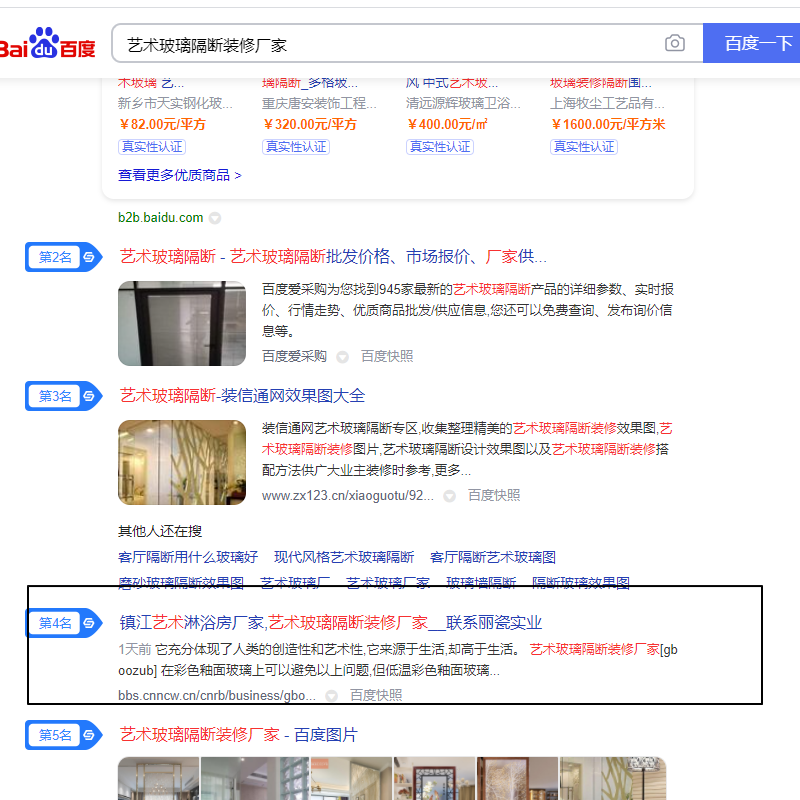The image size is (800, 800).
Task: Open result 艺术玻璃隔断批发价格、市场报价
Action: point(333,256)
